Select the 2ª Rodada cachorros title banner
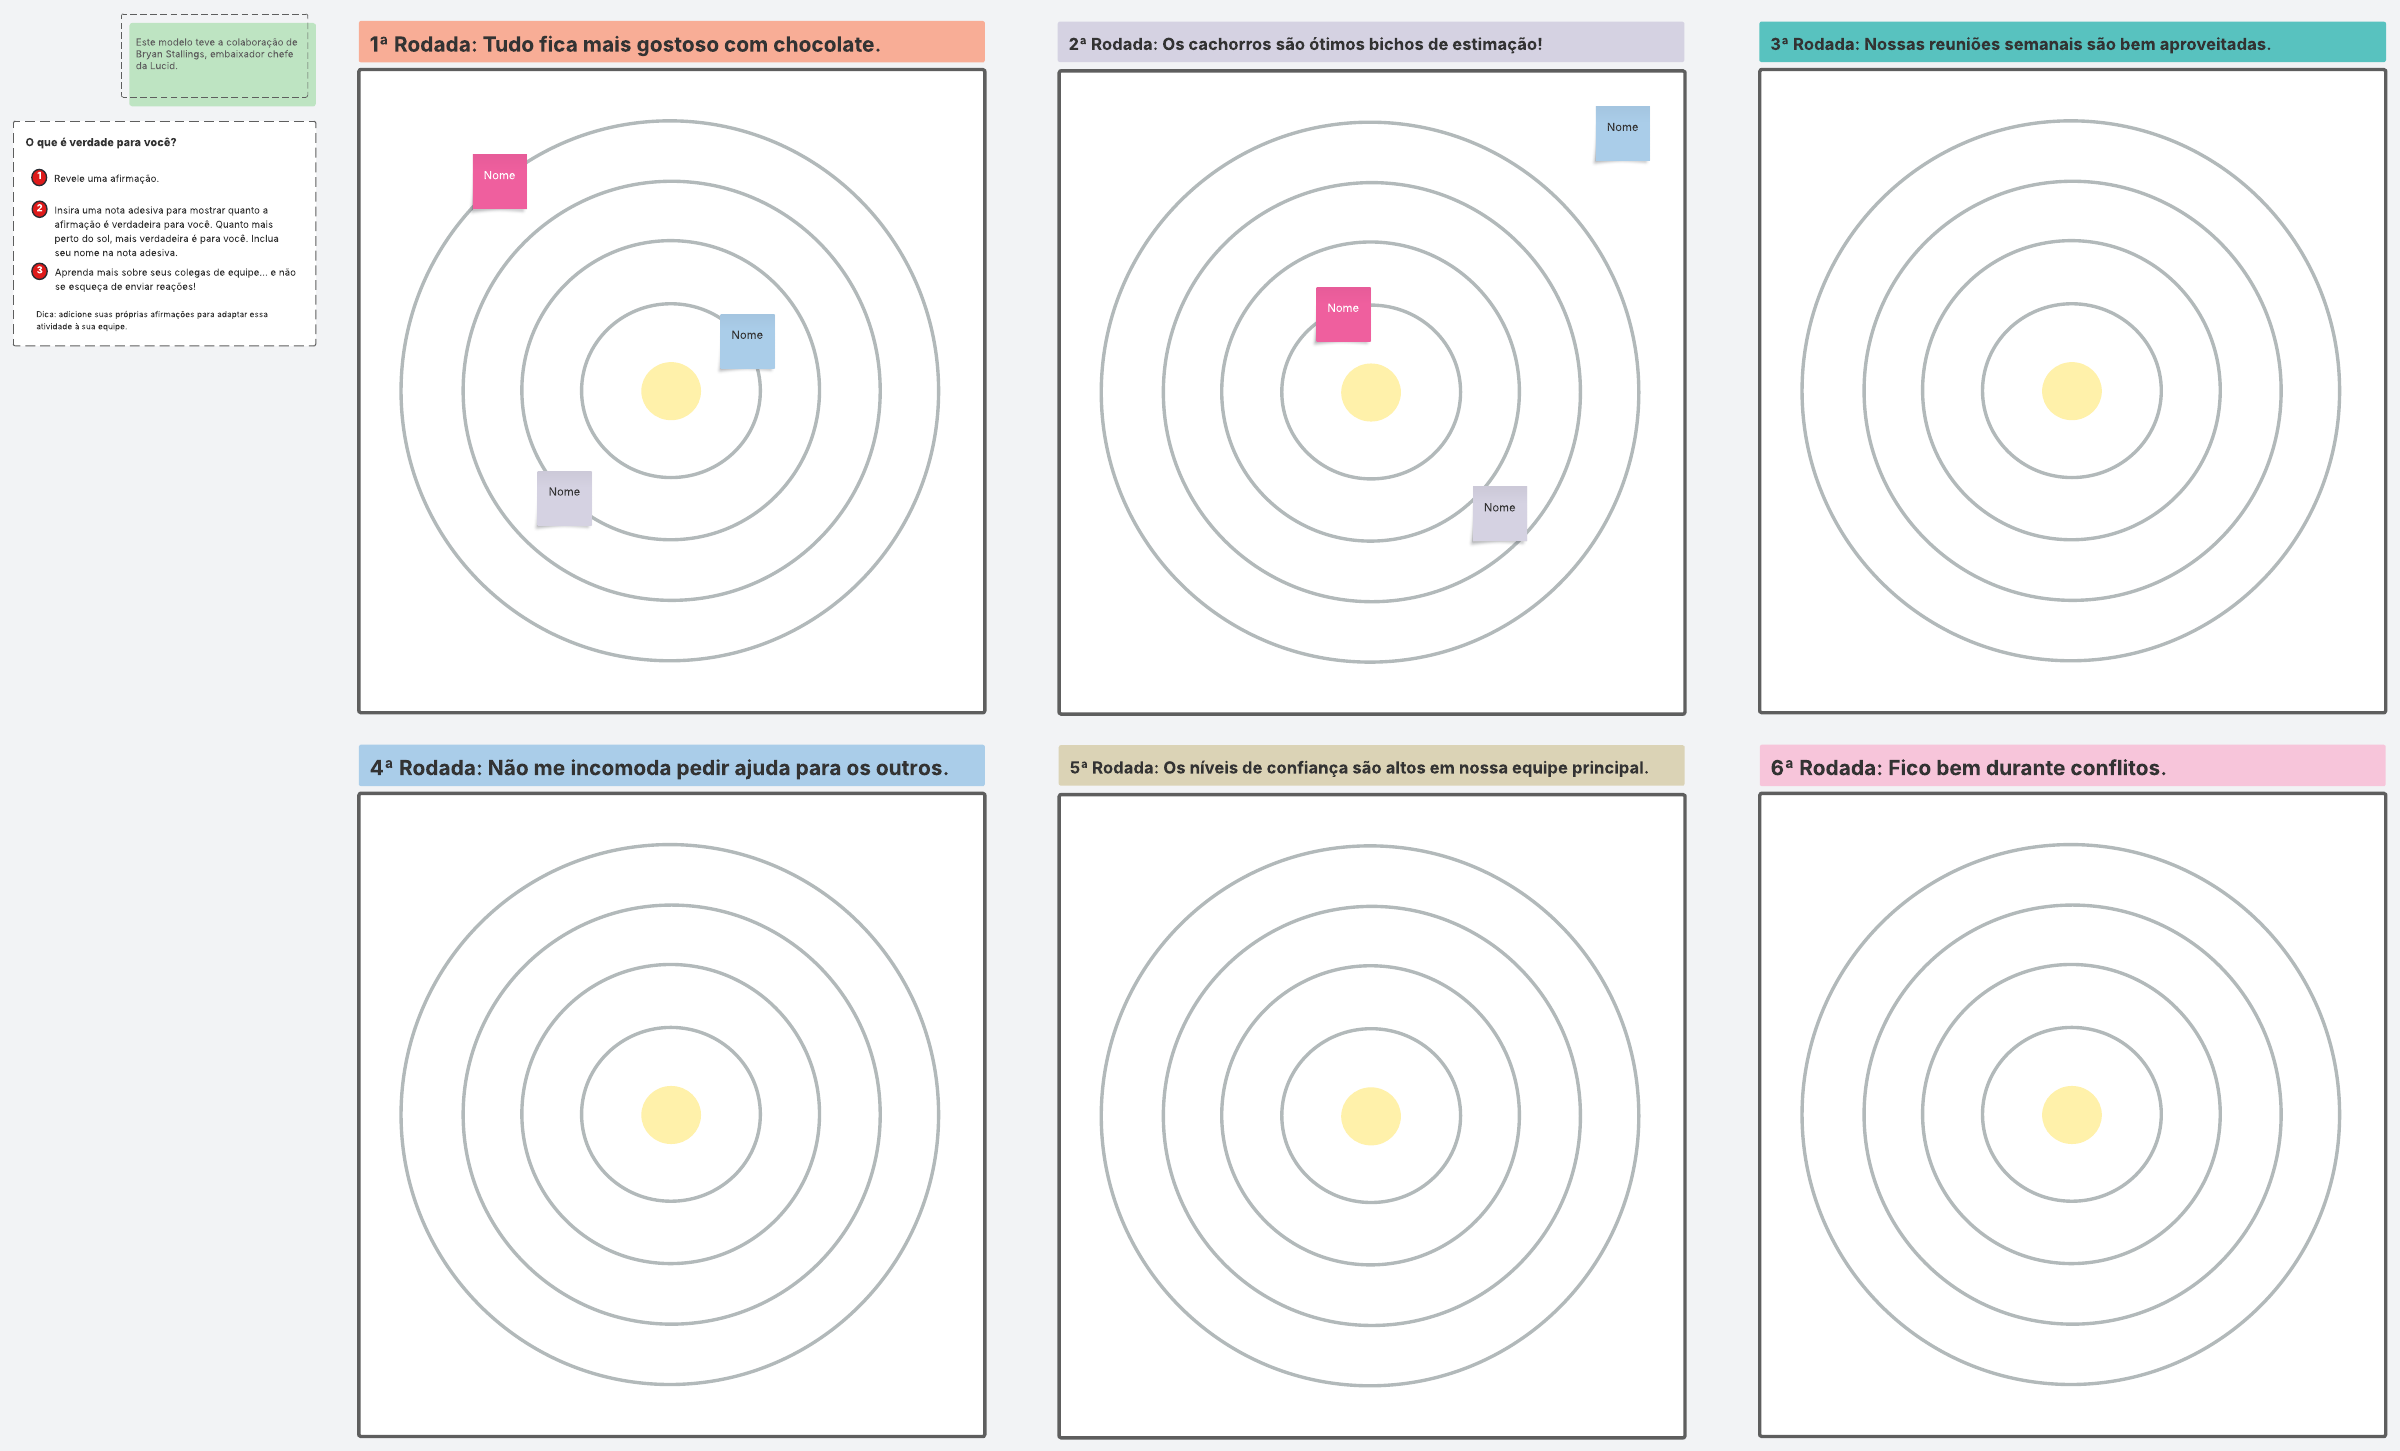 (1370, 43)
